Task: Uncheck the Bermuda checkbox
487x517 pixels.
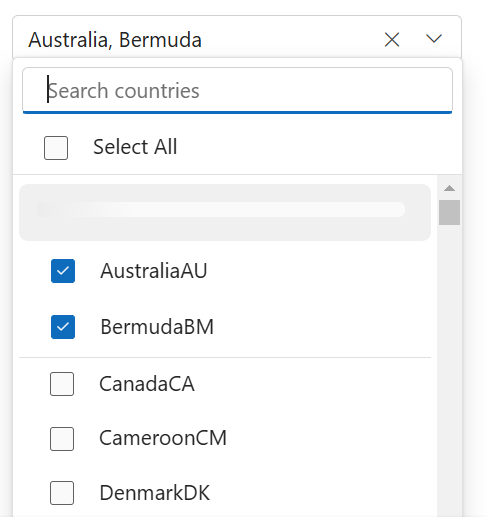Action: tap(63, 327)
